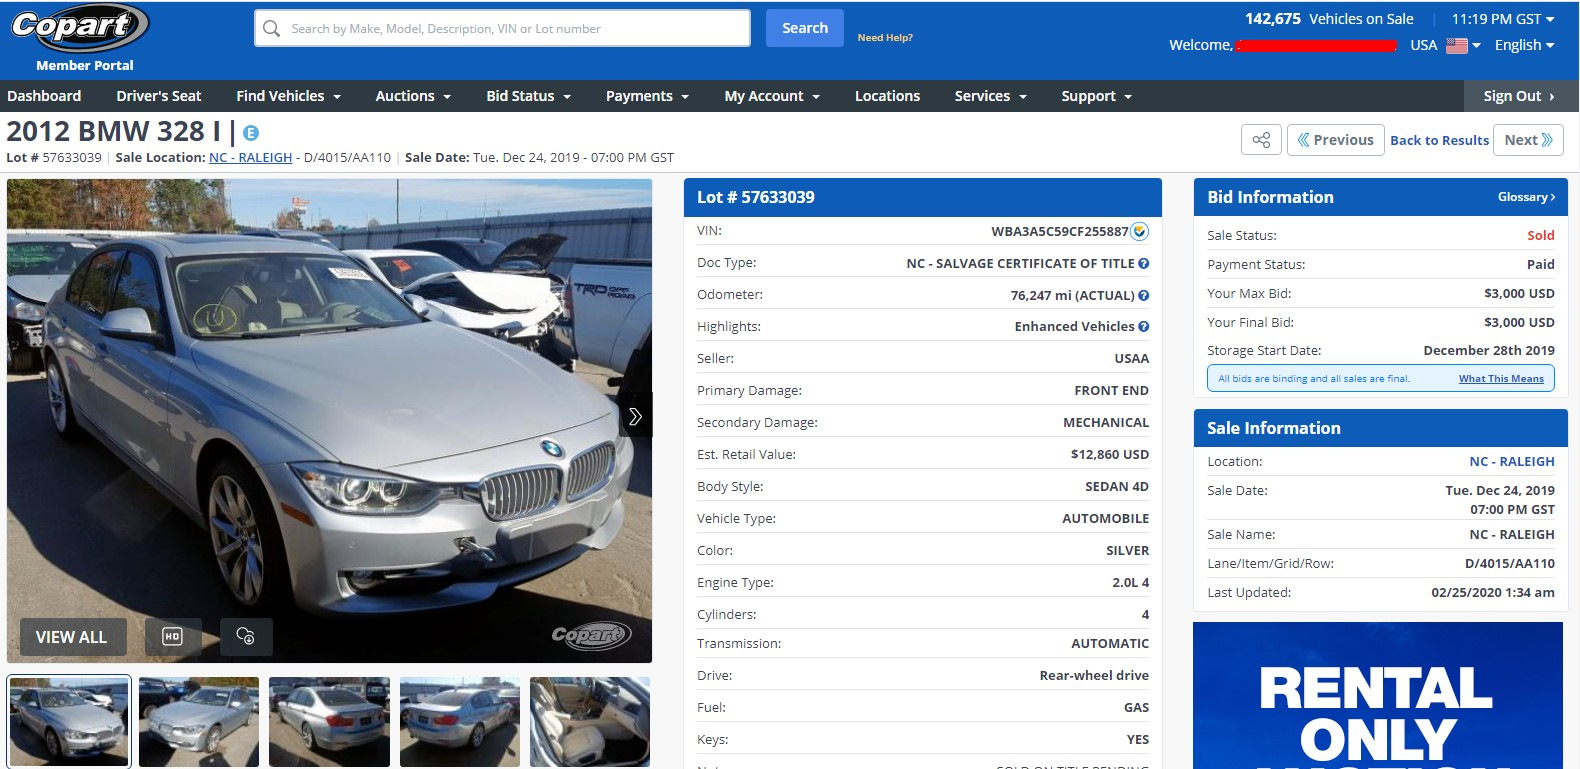Click the blue E badge beside title
This screenshot has width=1580, height=769.
pyautogui.click(x=251, y=133)
